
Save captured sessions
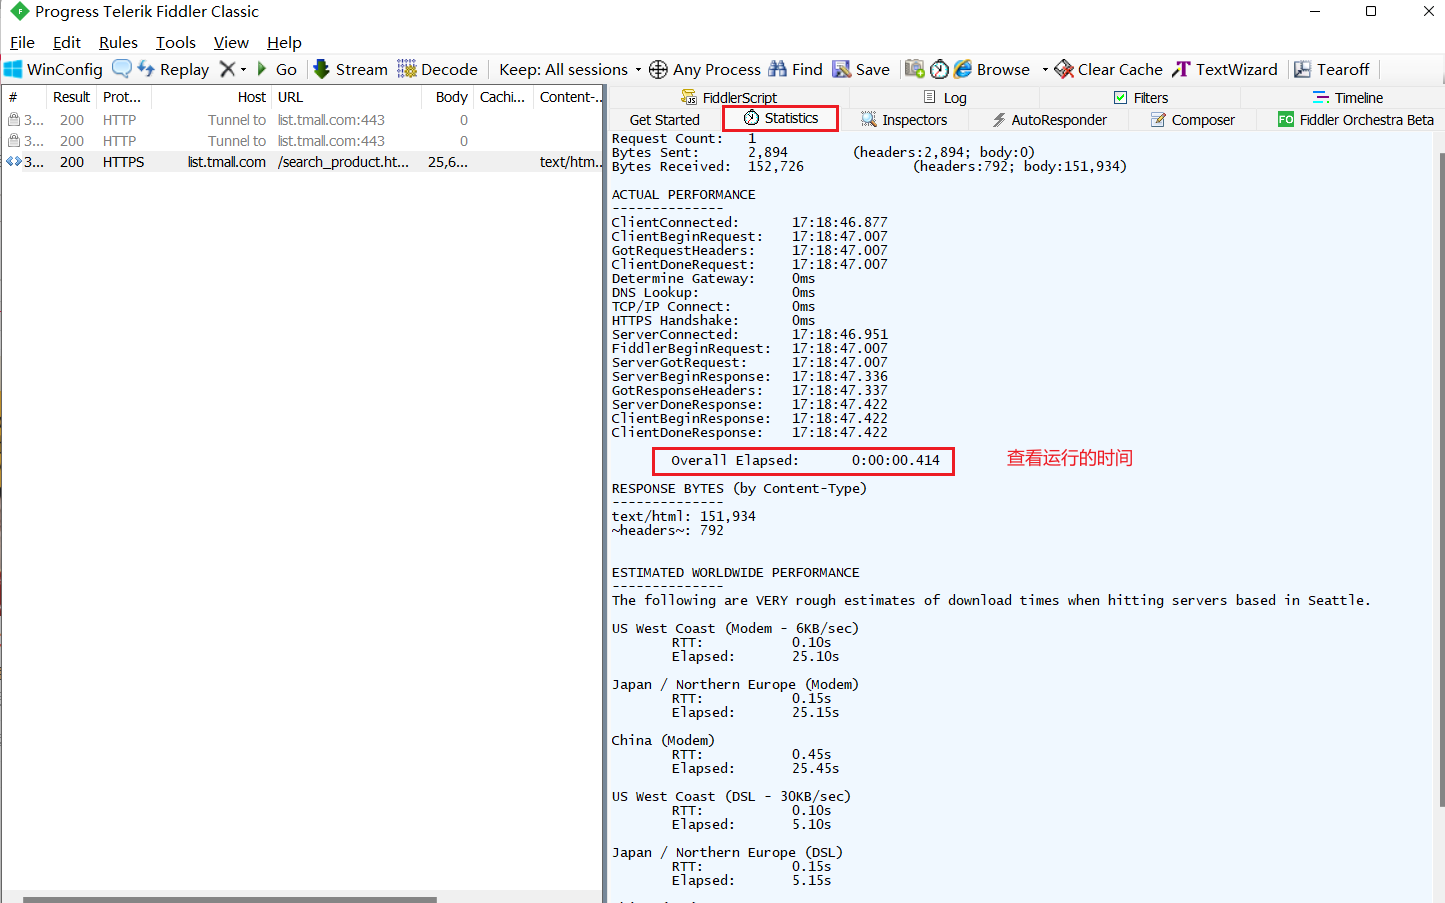click(x=861, y=69)
